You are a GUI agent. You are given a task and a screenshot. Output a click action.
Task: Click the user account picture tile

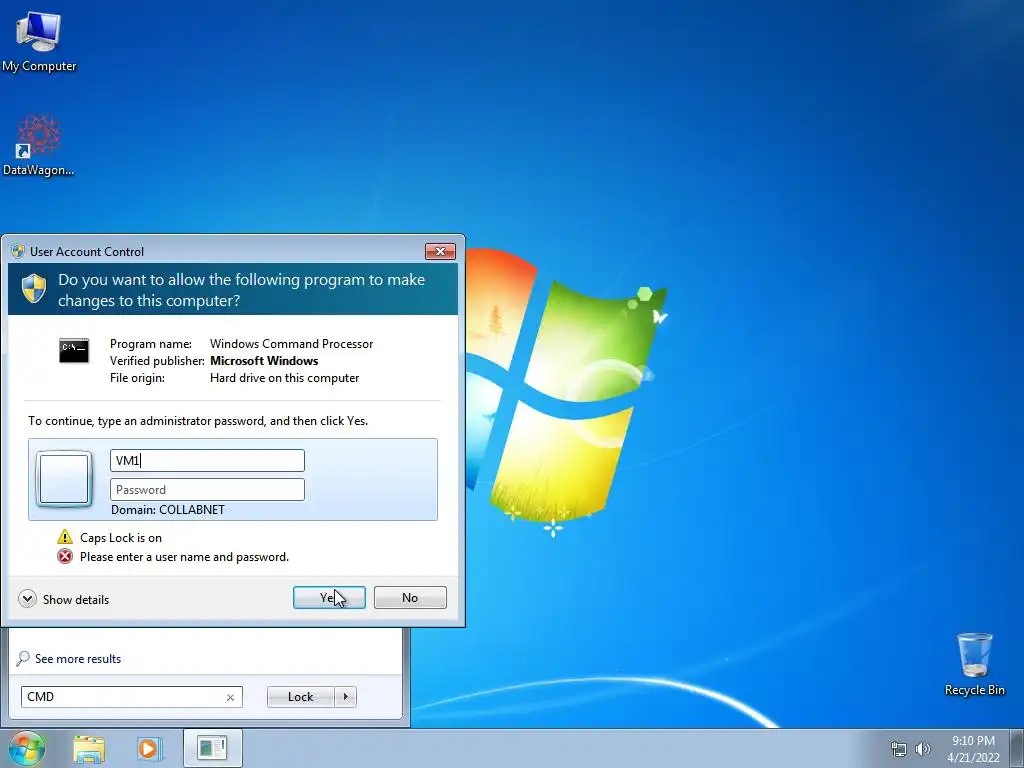click(x=64, y=479)
